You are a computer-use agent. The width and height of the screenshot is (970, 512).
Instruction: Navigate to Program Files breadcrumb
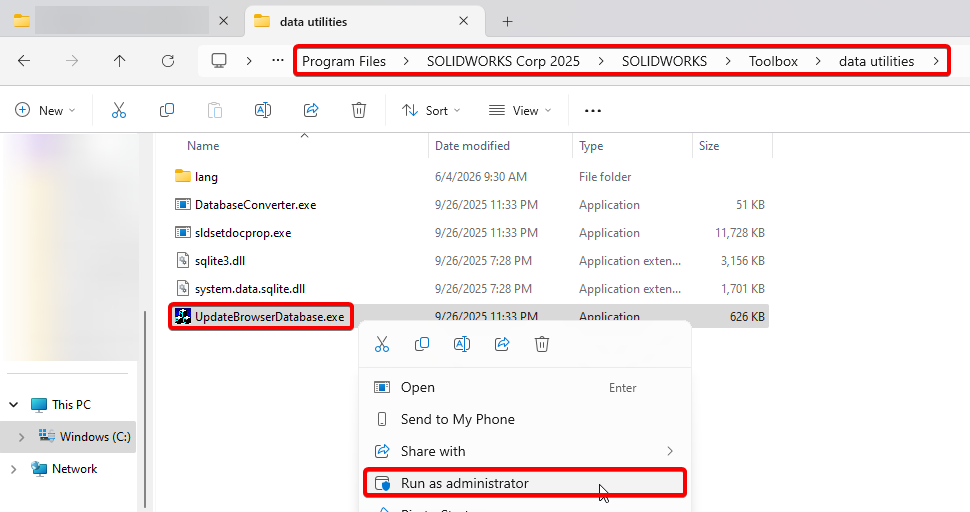click(x=344, y=61)
